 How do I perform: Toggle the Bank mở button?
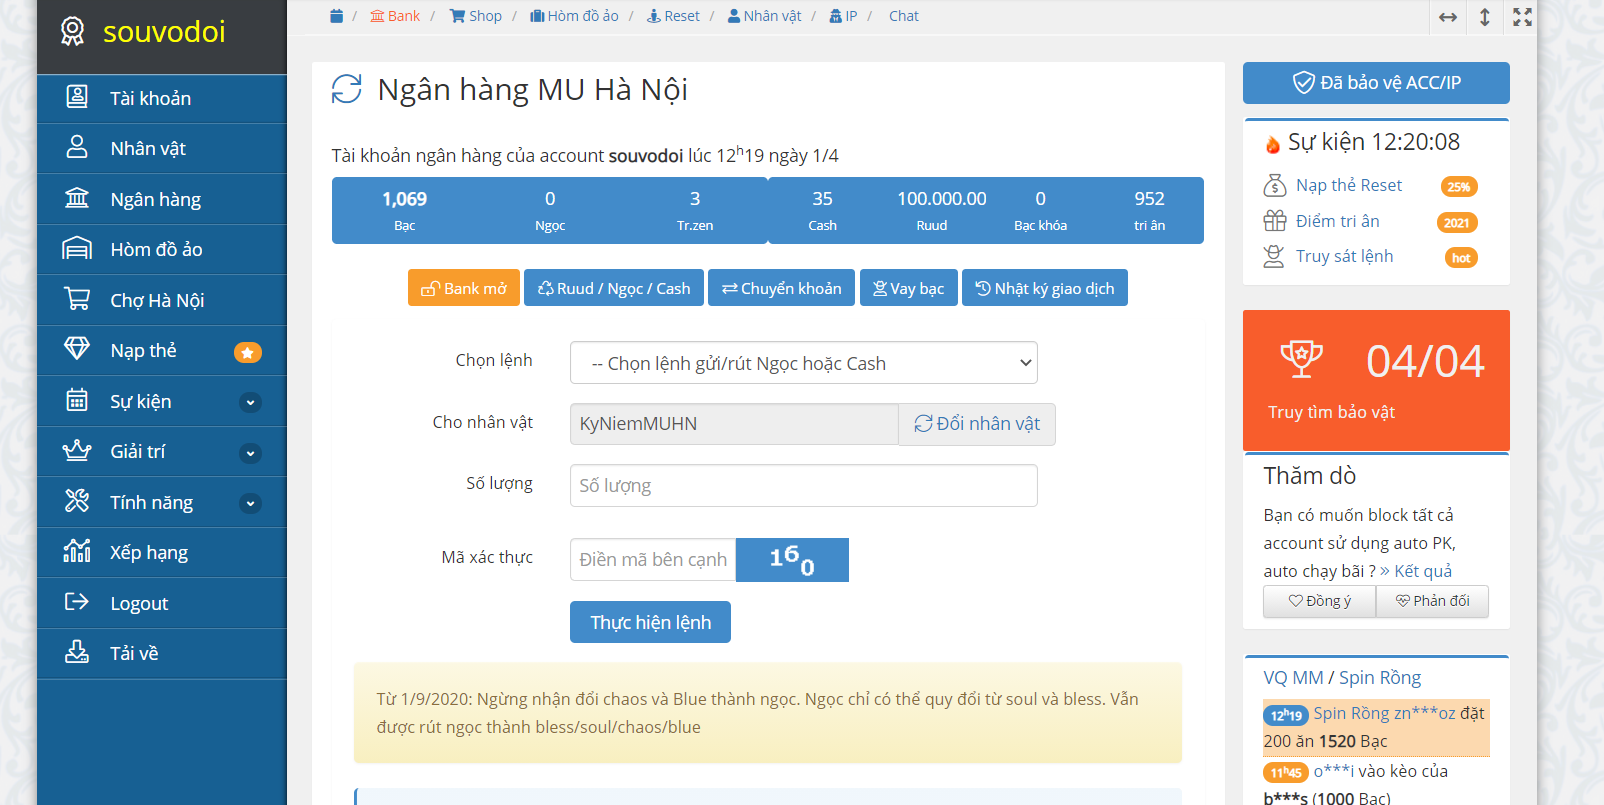click(464, 288)
